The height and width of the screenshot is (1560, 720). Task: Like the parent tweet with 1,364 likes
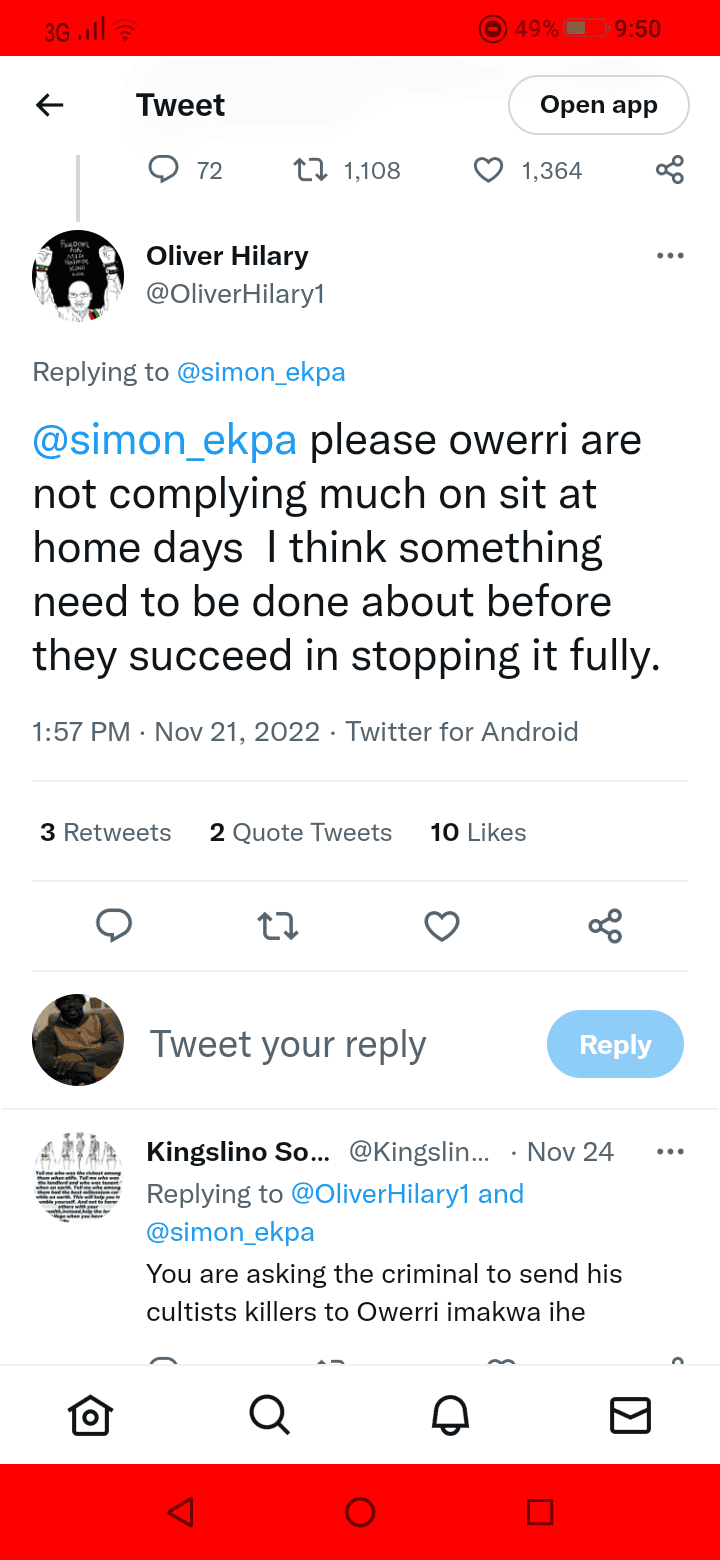point(488,171)
